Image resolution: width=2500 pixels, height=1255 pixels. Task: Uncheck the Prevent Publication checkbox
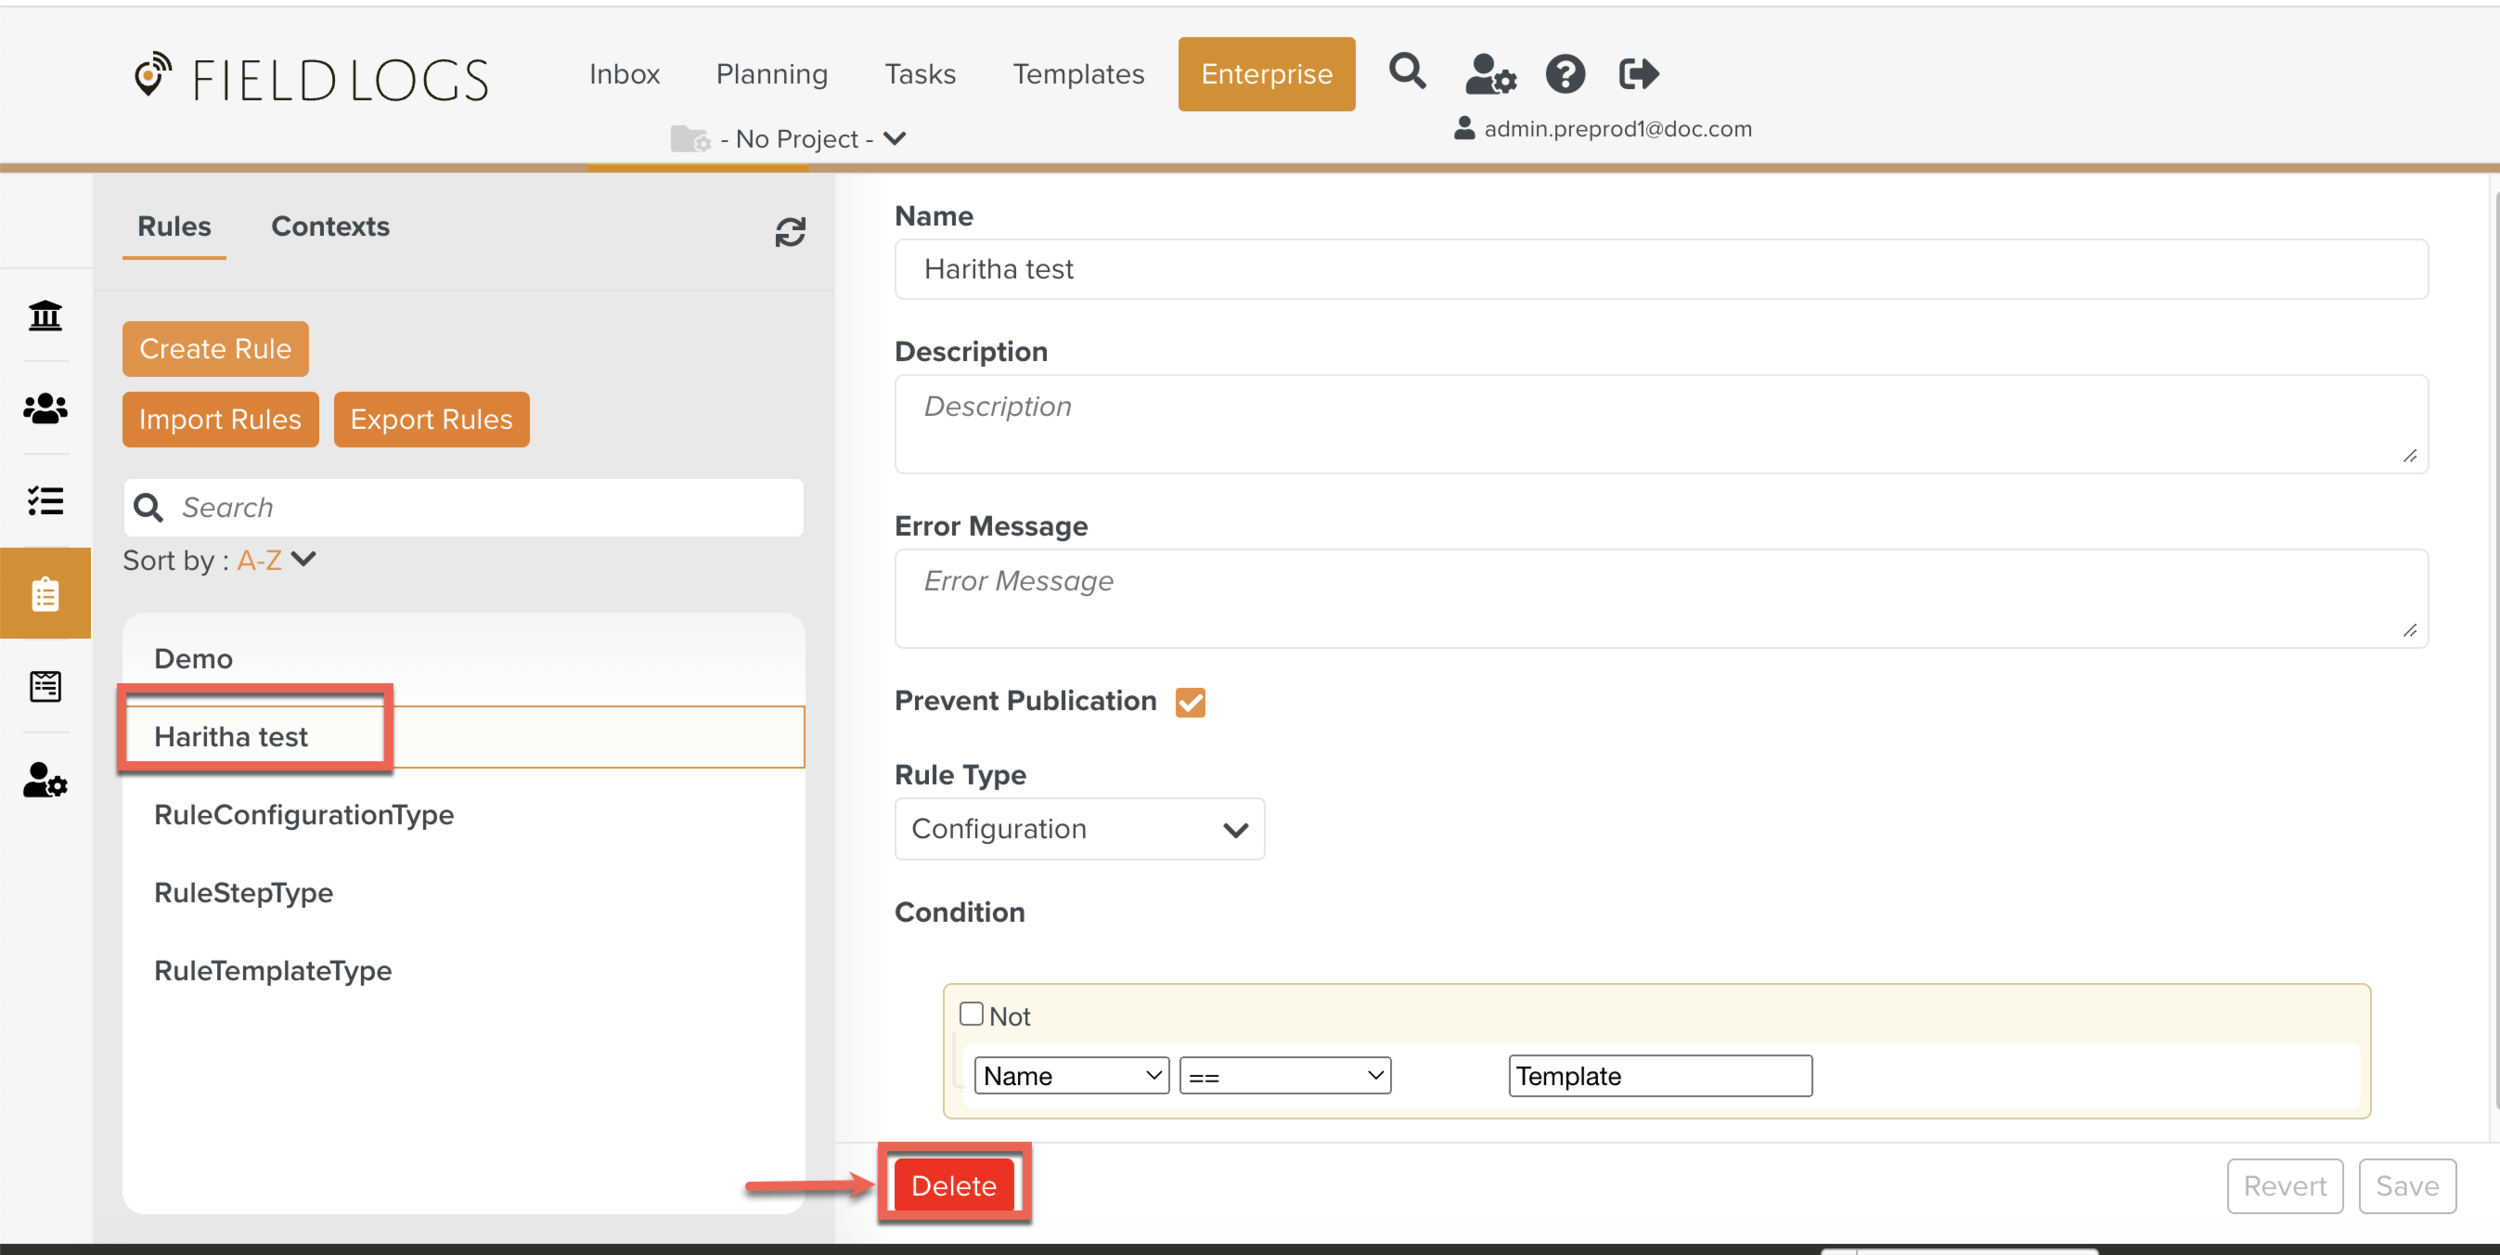pyautogui.click(x=1190, y=702)
